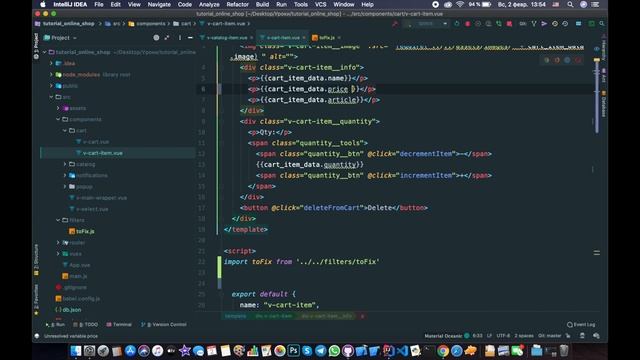Collapse the src folder arrow
The image size is (640, 360).
pyautogui.click(x=51, y=97)
